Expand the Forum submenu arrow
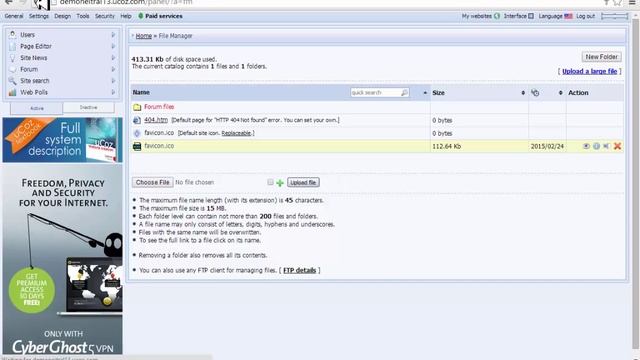640x360 pixels. [x=113, y=69]
